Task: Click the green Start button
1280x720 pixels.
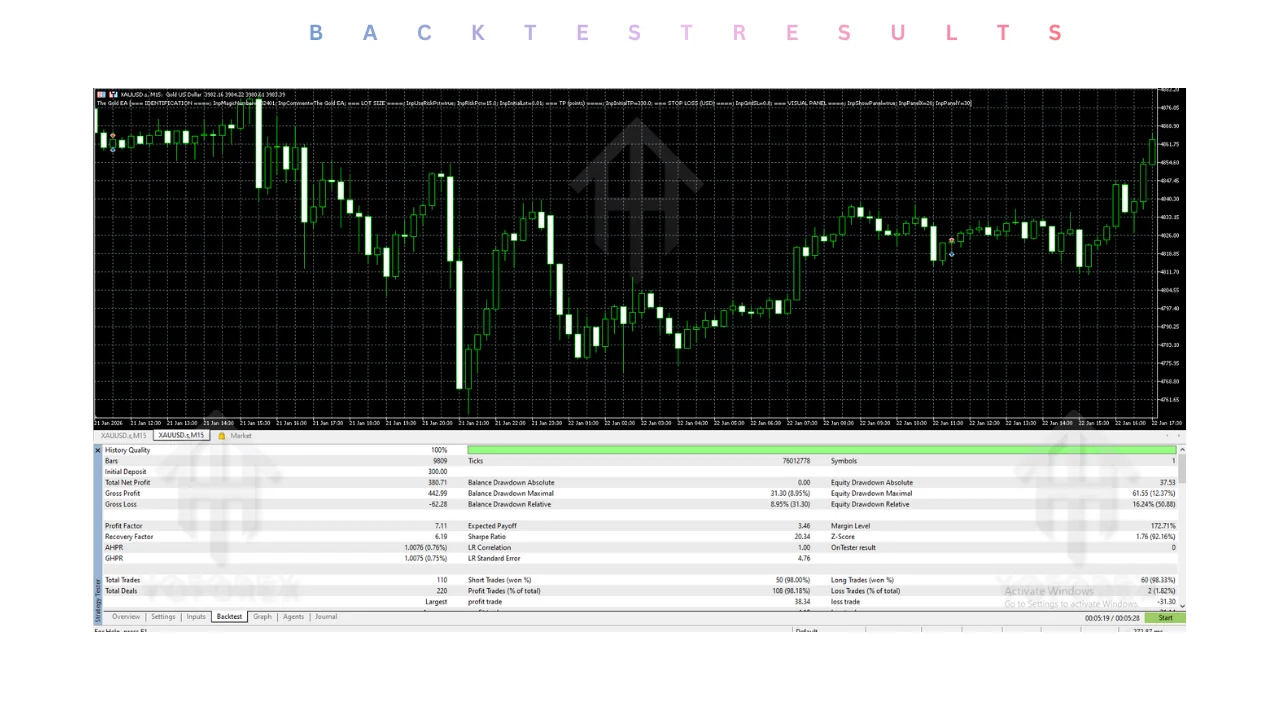Action: pos(1165,618)
